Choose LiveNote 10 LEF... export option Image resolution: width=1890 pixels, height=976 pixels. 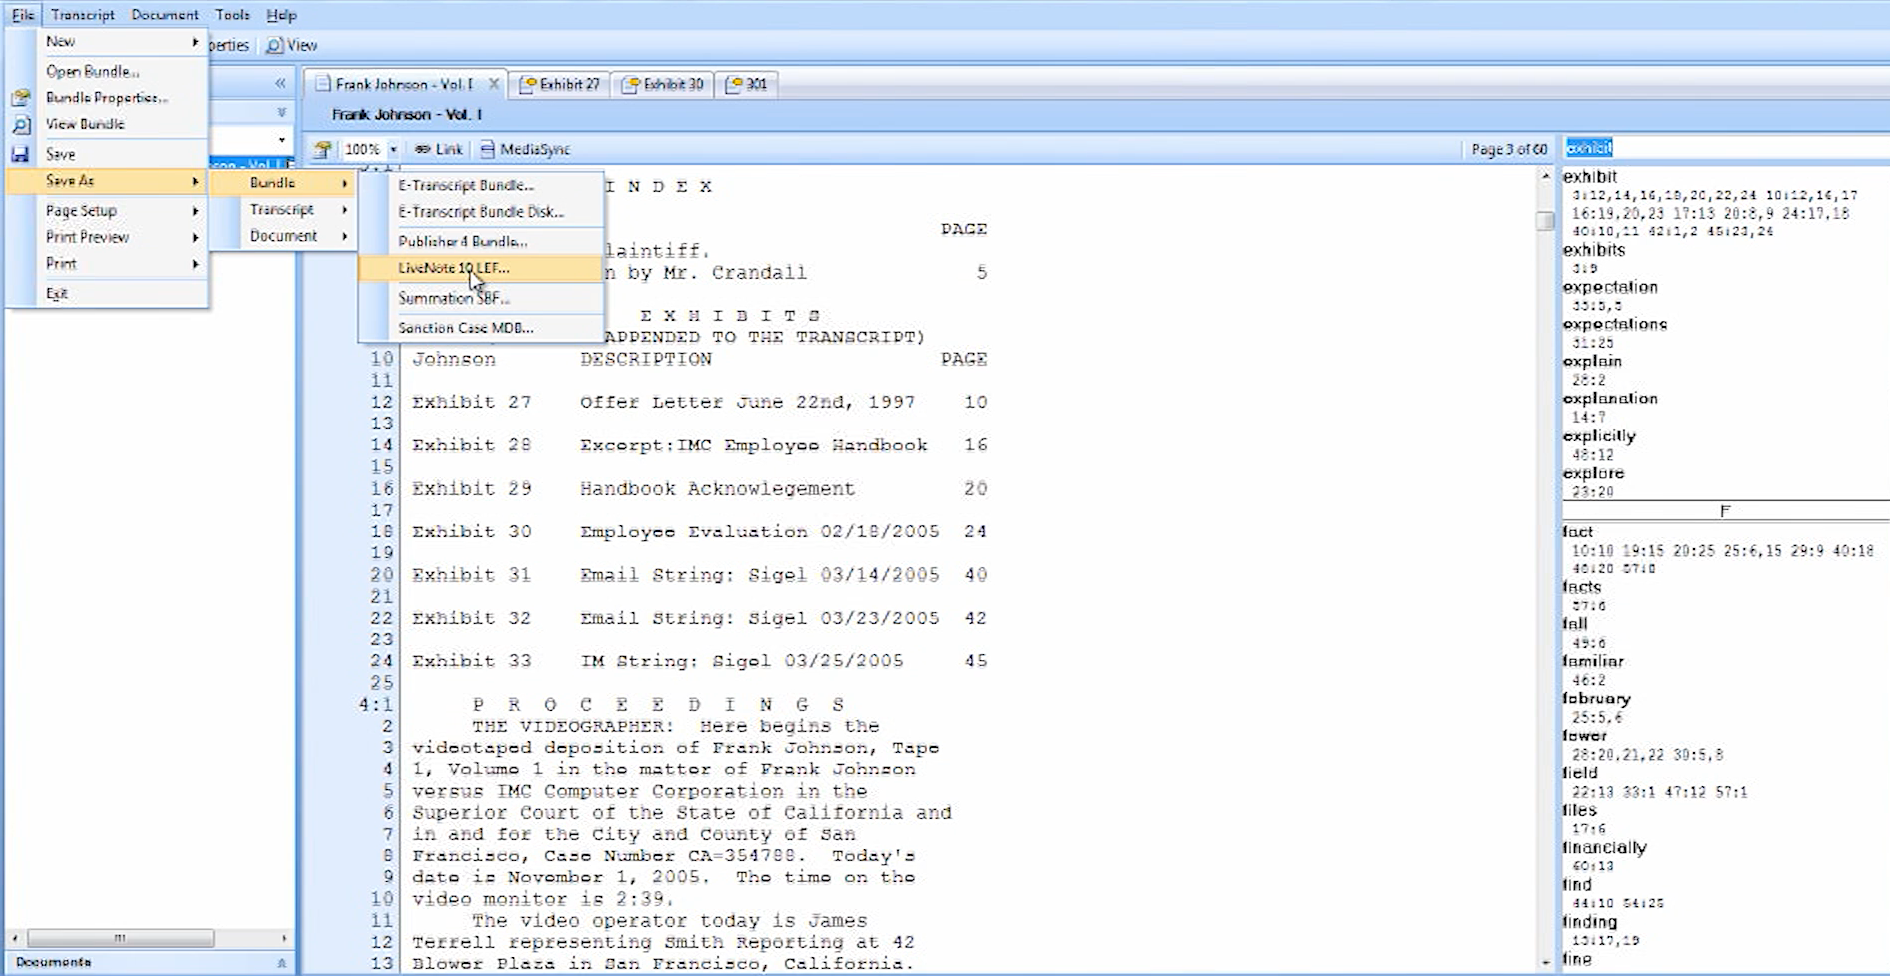click(454, 268)
